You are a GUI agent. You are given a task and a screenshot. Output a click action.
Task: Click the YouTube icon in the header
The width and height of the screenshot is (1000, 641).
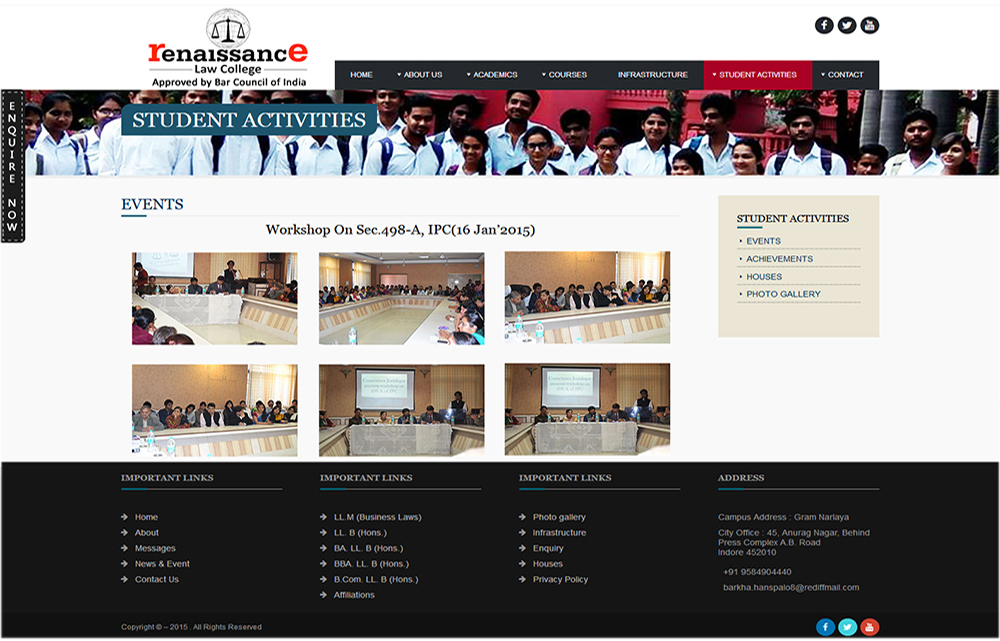870,25
